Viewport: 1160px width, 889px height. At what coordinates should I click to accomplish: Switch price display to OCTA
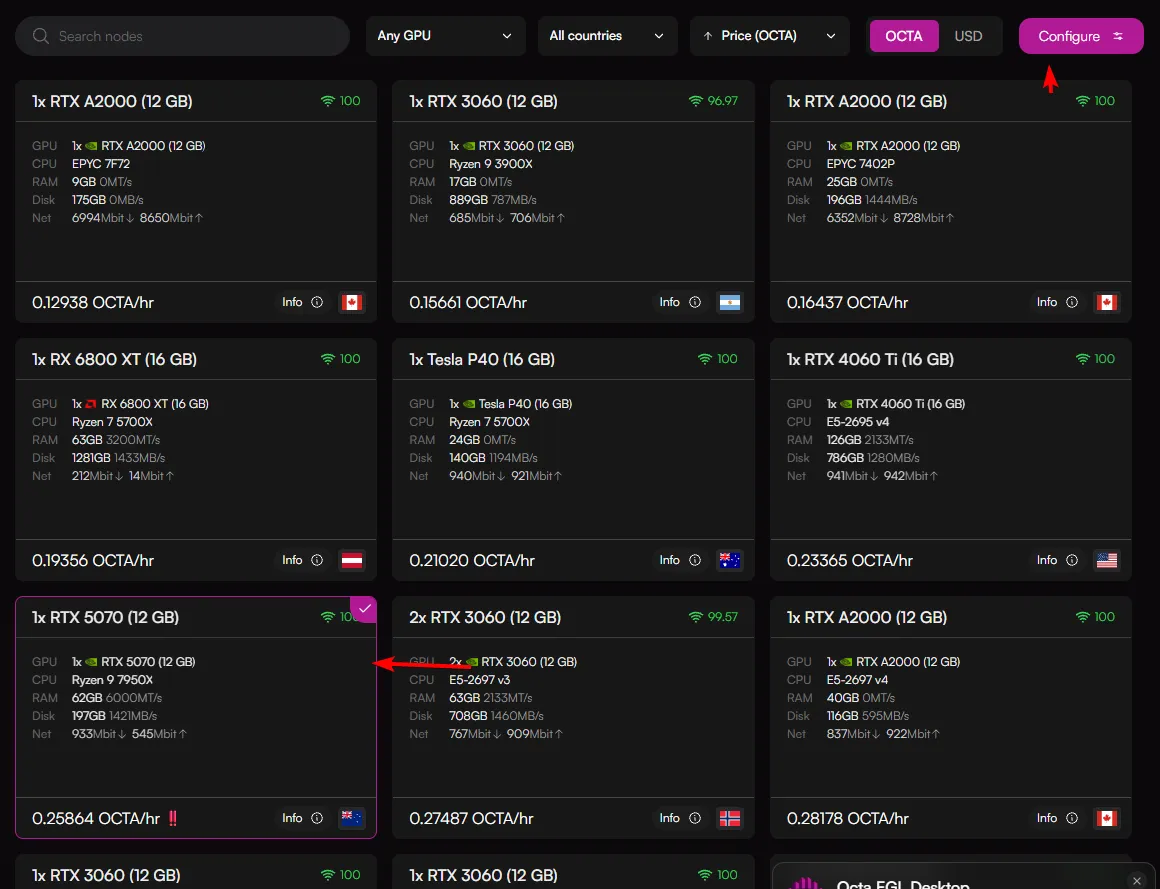(903, 36)
